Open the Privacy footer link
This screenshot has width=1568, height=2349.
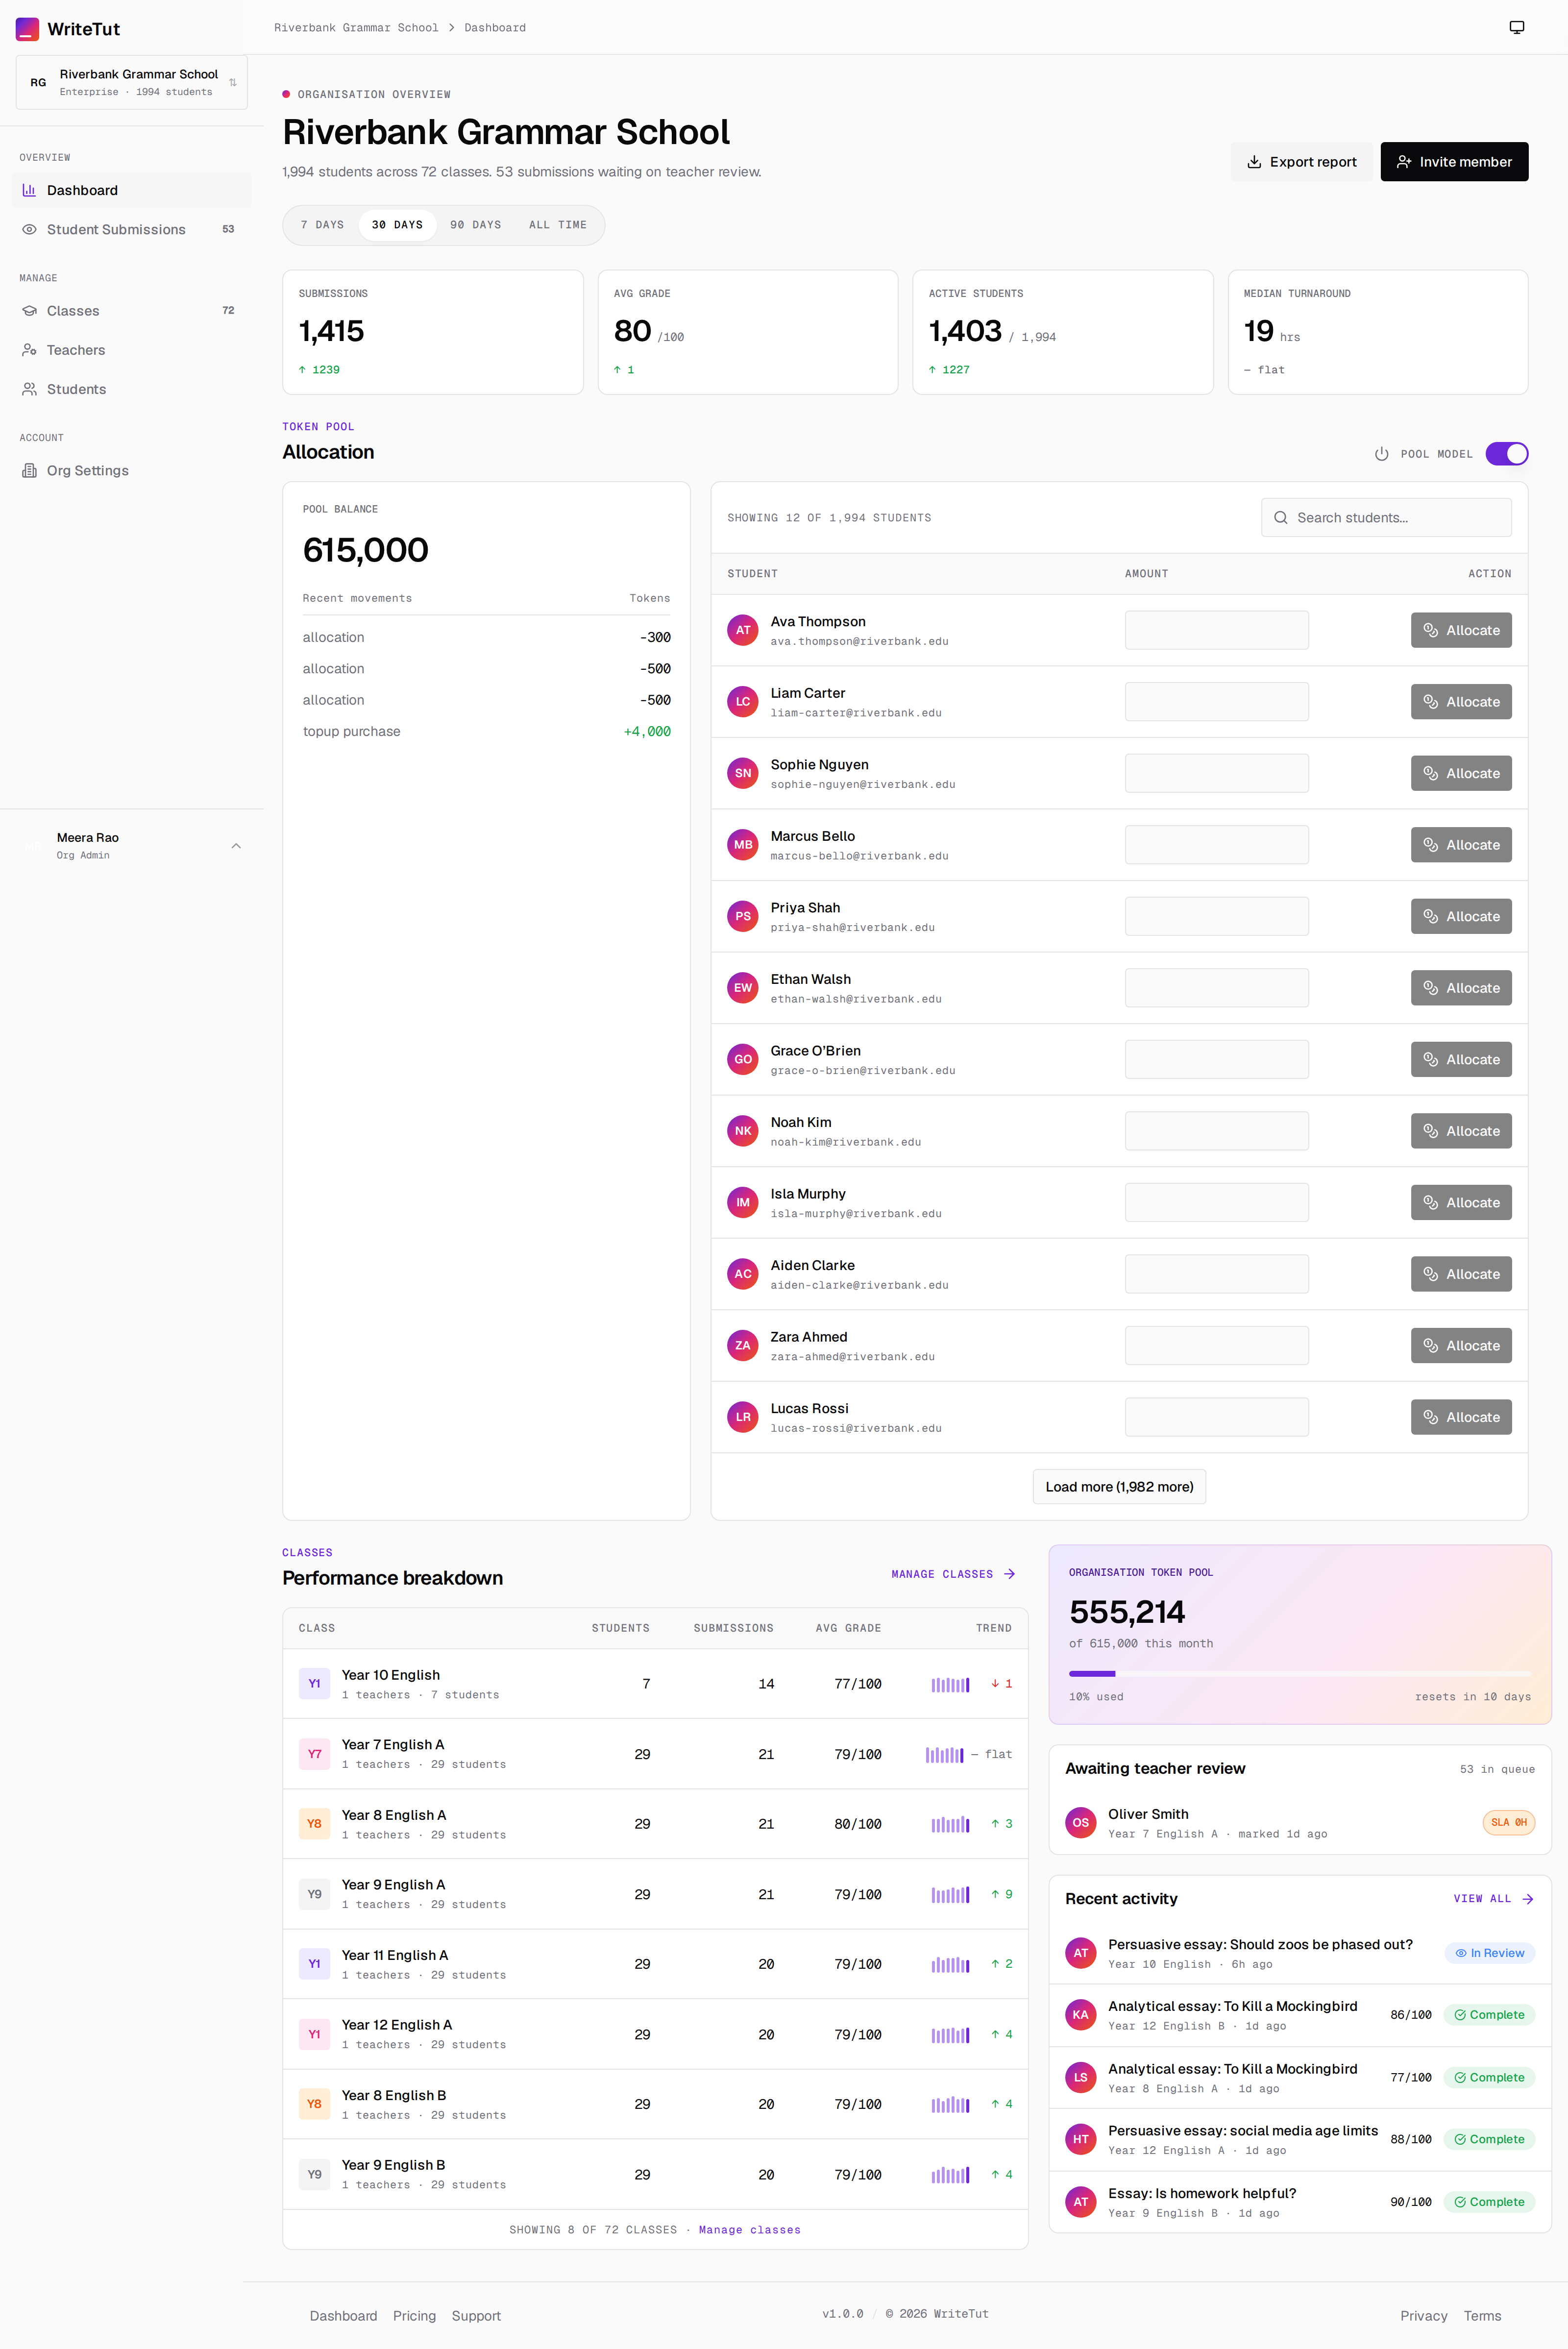(1424, 2316)
